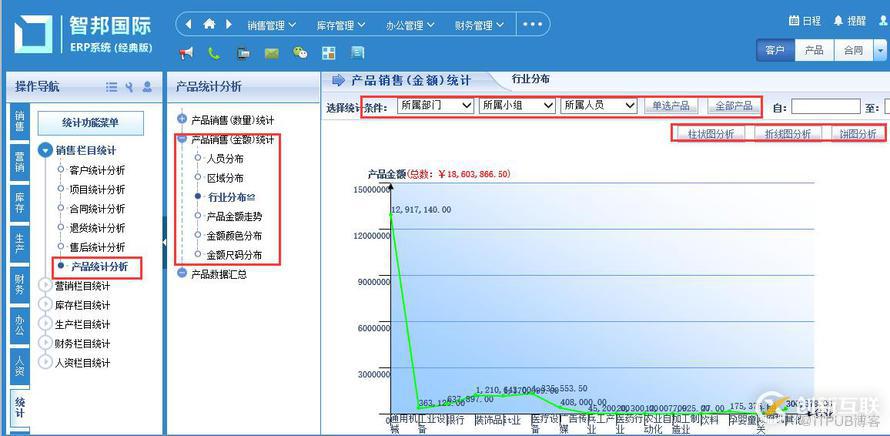The height and width of the screenshot is (436, 890).
Task: Switch to the 库存 vertical side tab
Action: tap(20, 203)
